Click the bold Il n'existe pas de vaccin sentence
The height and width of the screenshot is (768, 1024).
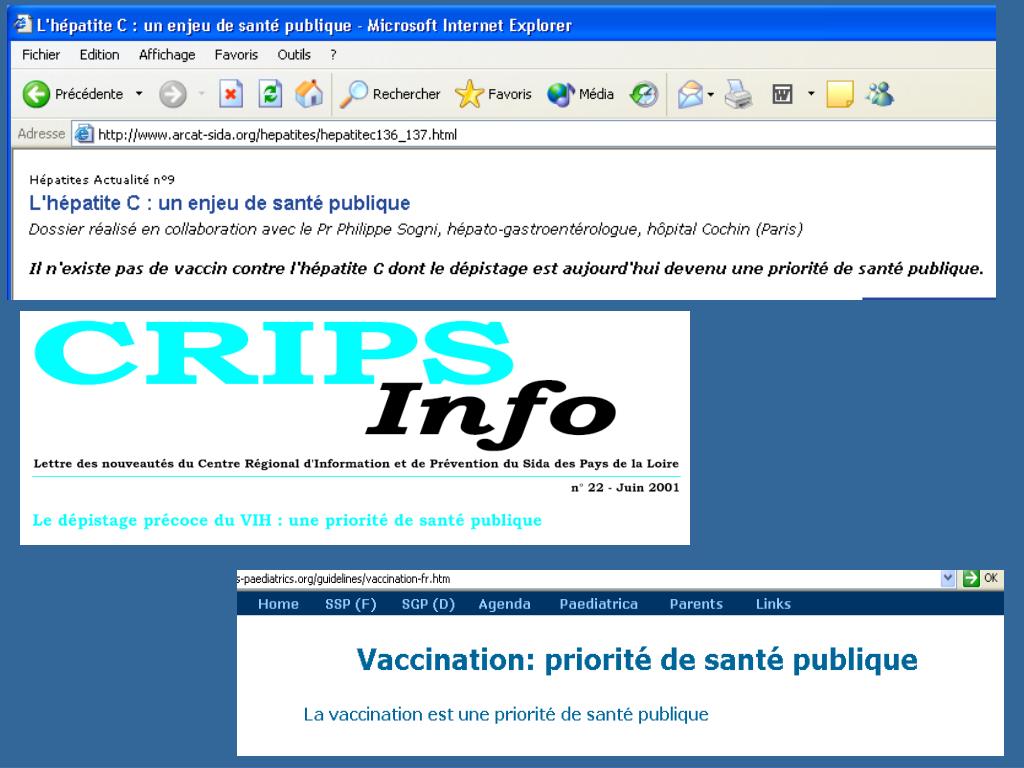[506, 268]
